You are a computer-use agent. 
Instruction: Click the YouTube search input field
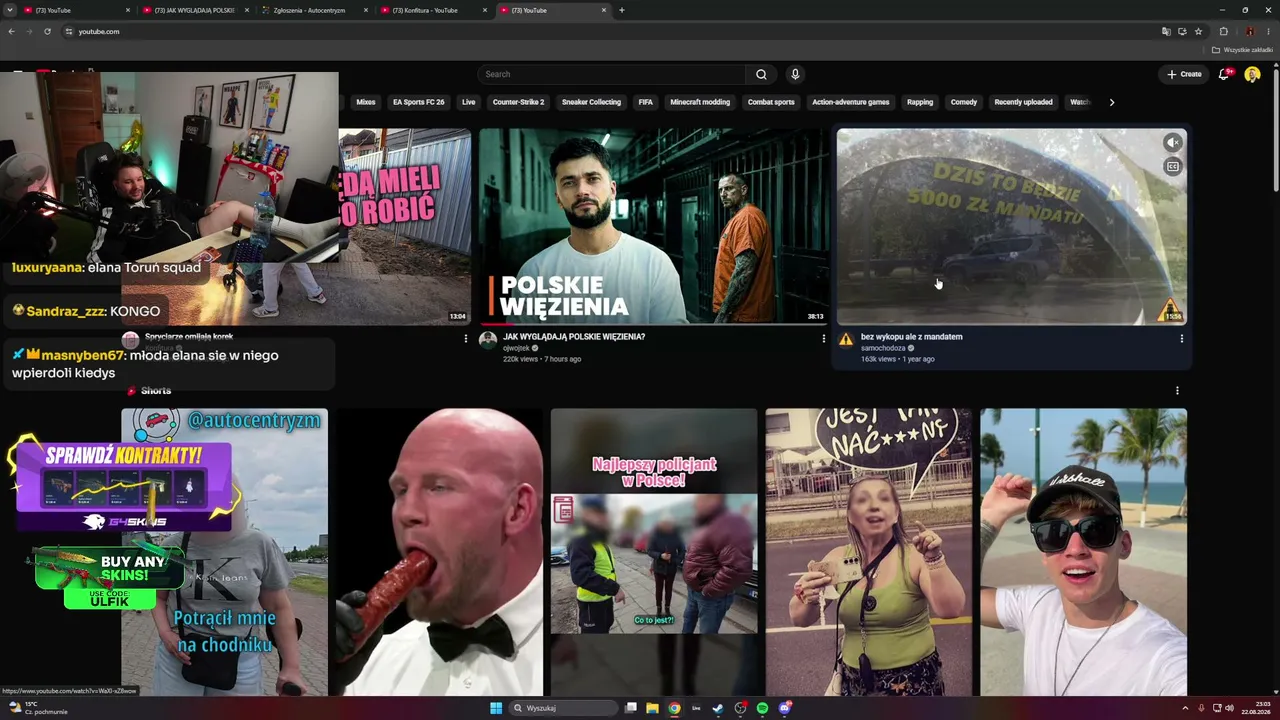point(612,74)
